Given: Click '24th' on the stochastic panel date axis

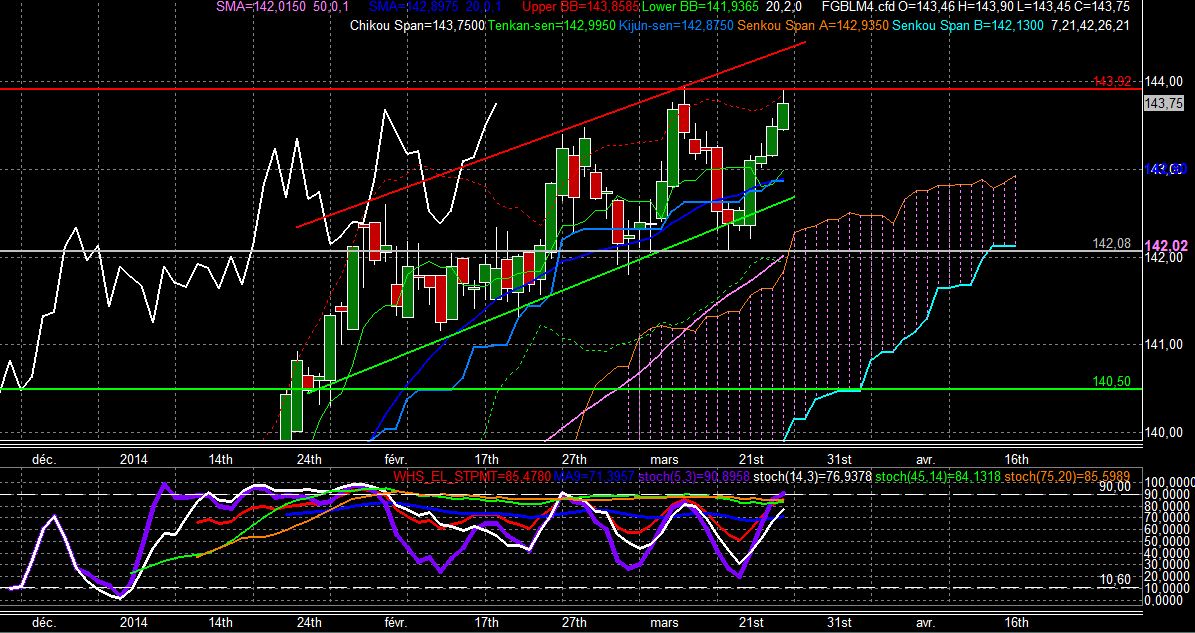Looking at the screenshot, I should (x=309, y=622).
